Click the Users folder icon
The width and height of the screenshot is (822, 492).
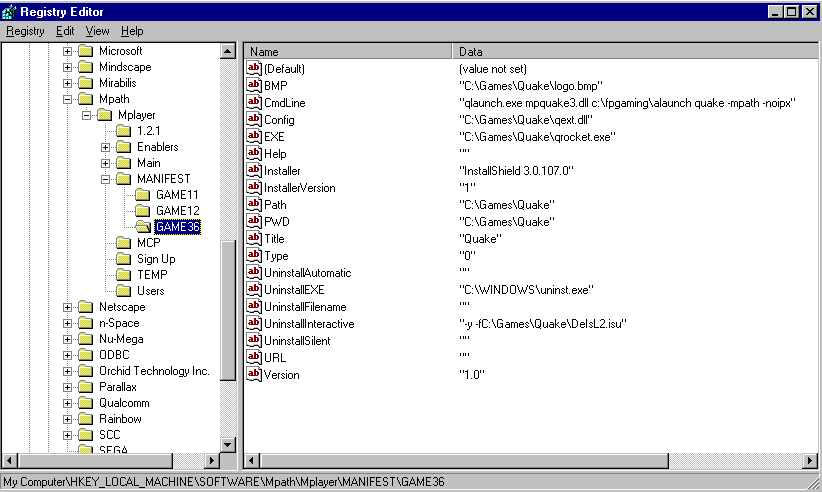pos(124,291)
